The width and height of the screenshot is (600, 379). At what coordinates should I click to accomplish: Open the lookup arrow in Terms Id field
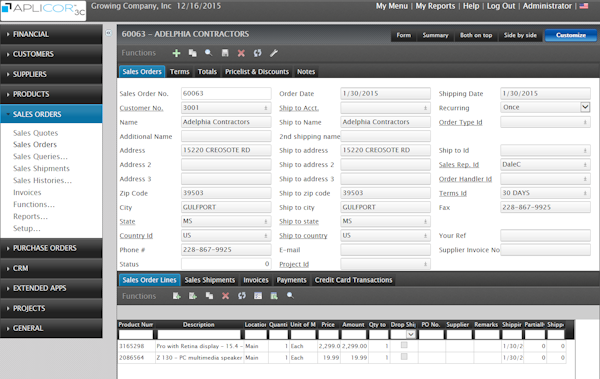585,193
